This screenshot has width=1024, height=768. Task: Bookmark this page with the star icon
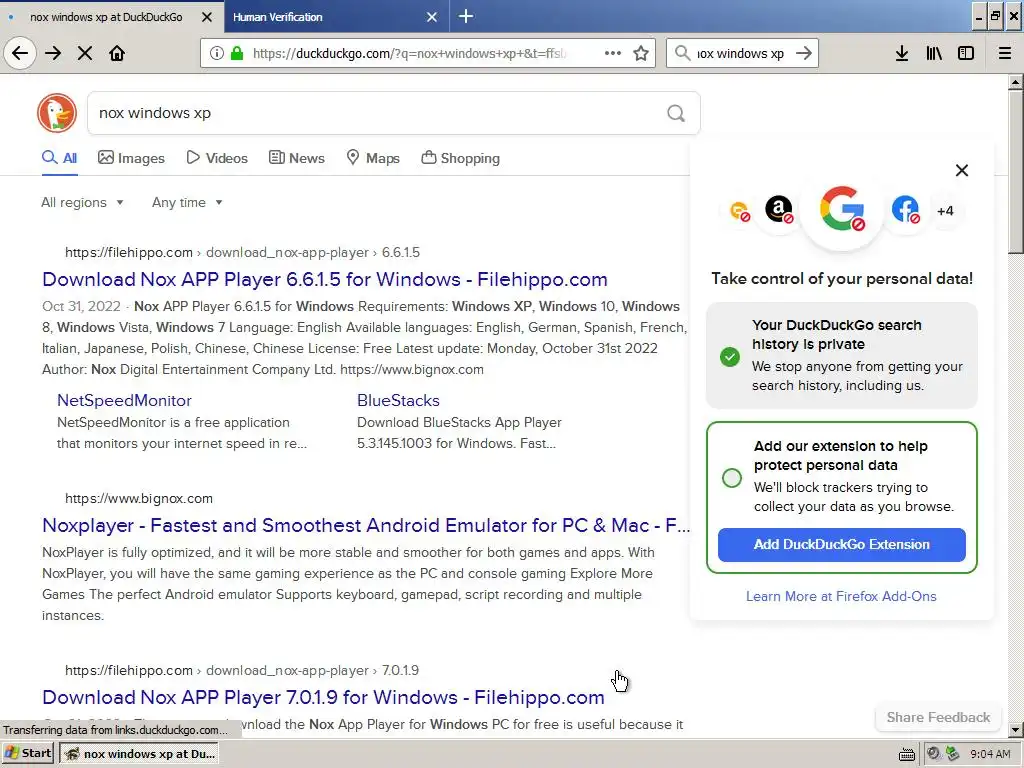point(641,54)
